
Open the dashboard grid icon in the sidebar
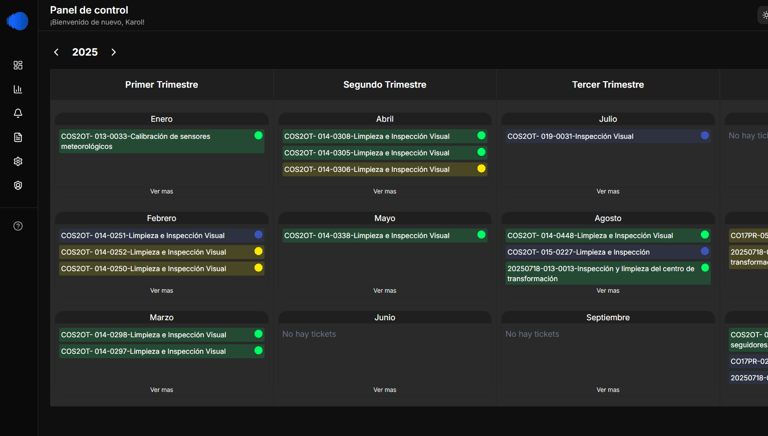(x=18, y=65)
